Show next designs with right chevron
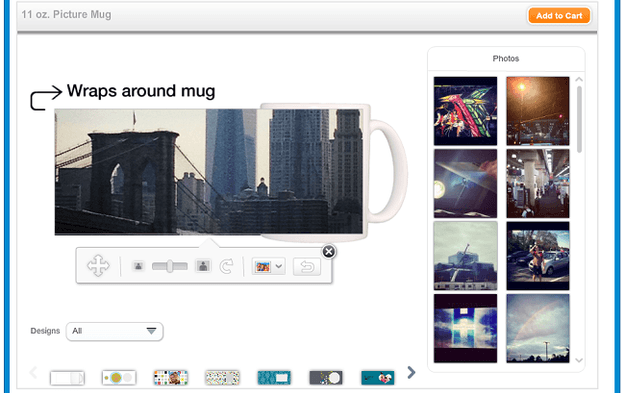 click(411, 373)
